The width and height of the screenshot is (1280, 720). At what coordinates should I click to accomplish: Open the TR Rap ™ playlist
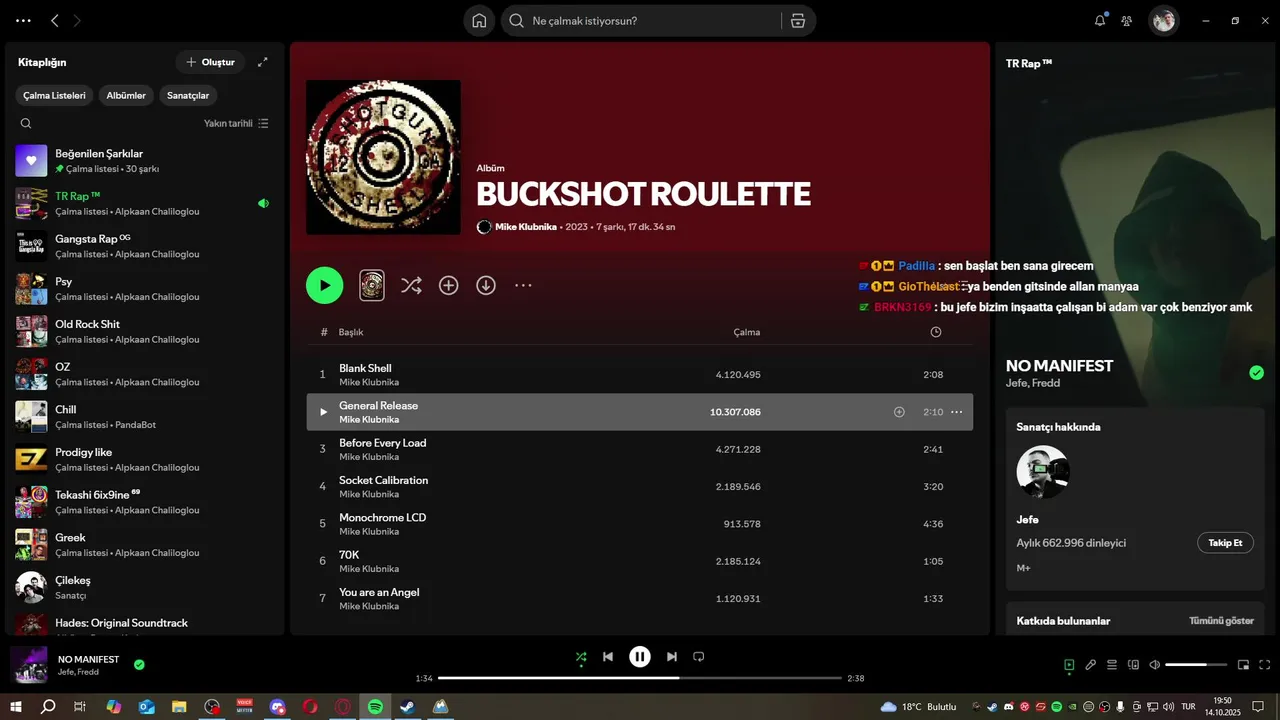point(144,203)
